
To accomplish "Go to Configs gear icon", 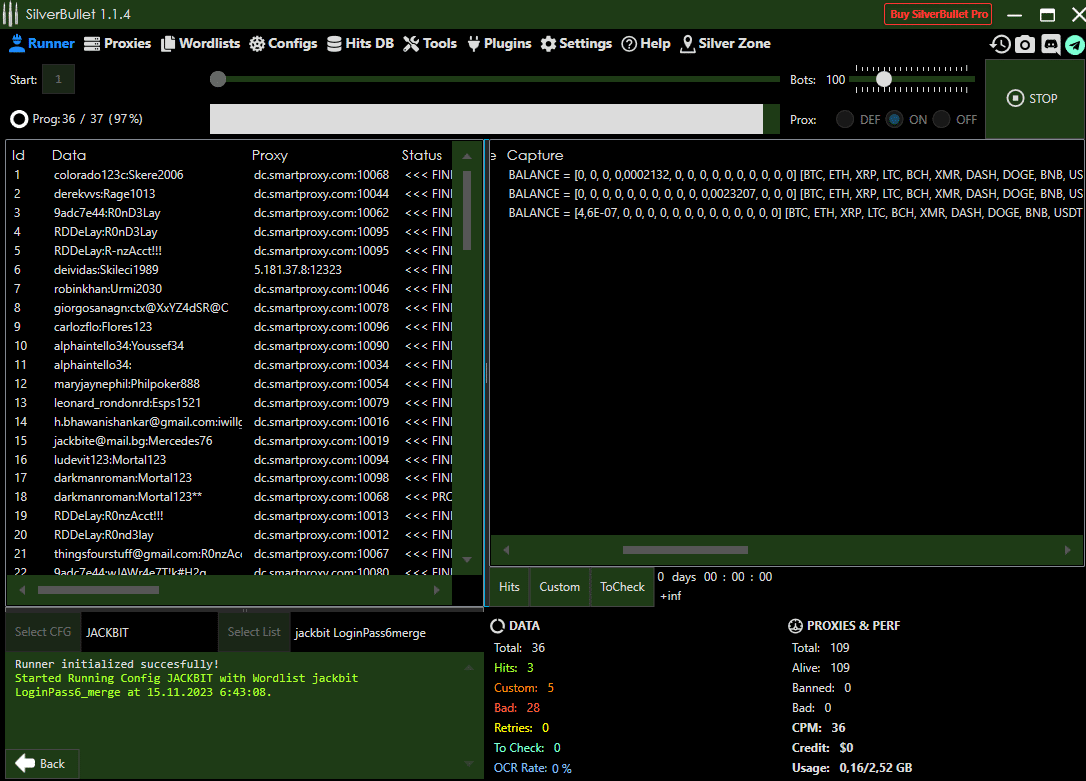I will pos(257,44).
